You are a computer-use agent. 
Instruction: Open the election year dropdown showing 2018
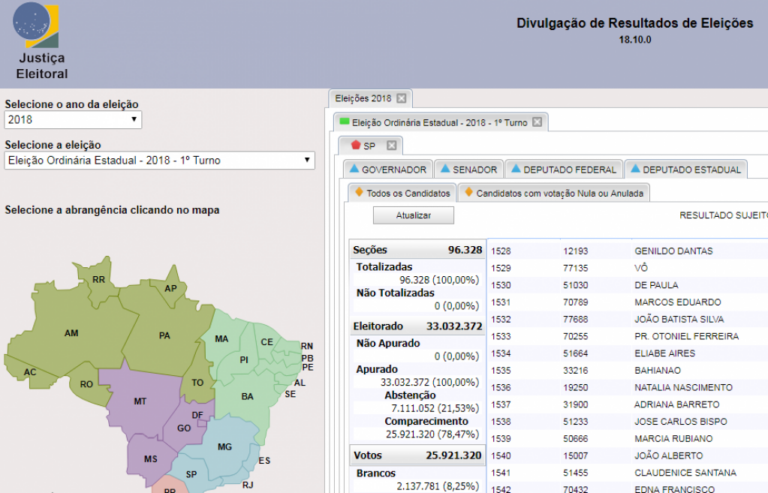[73, 119]
